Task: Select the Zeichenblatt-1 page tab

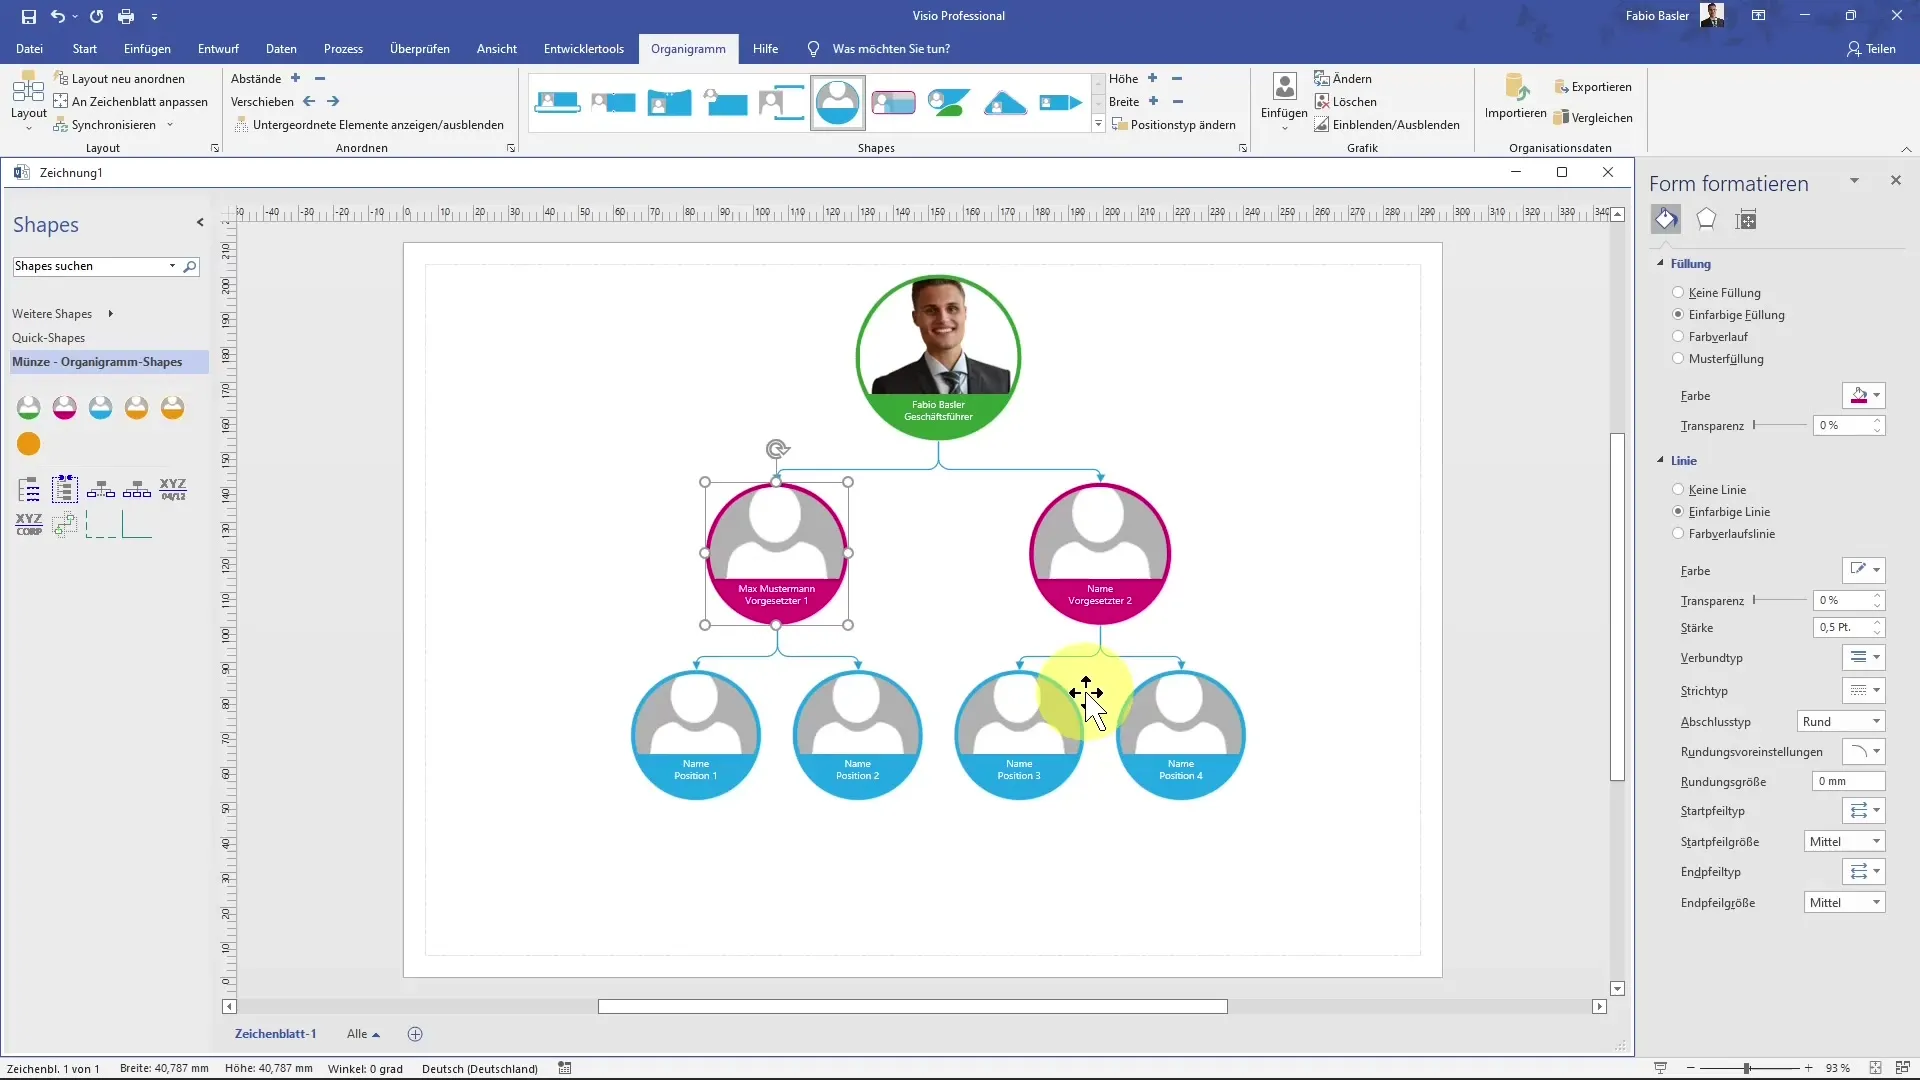Action: [x=275, y=1034]
